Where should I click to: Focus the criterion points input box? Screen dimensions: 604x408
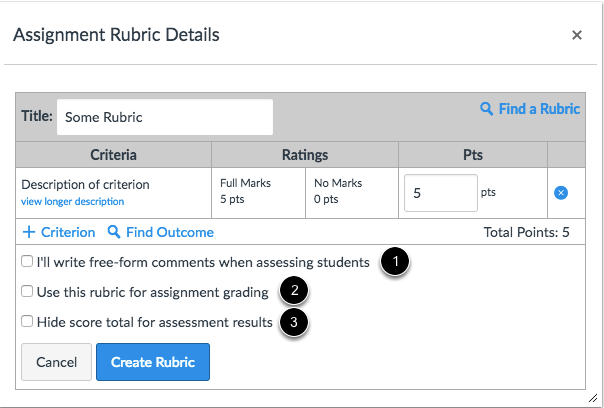440,193
